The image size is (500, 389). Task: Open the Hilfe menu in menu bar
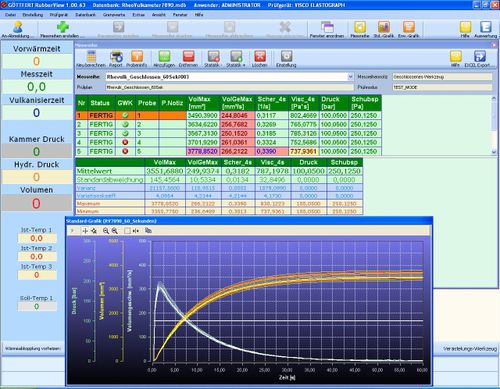[x=199, y=15]
